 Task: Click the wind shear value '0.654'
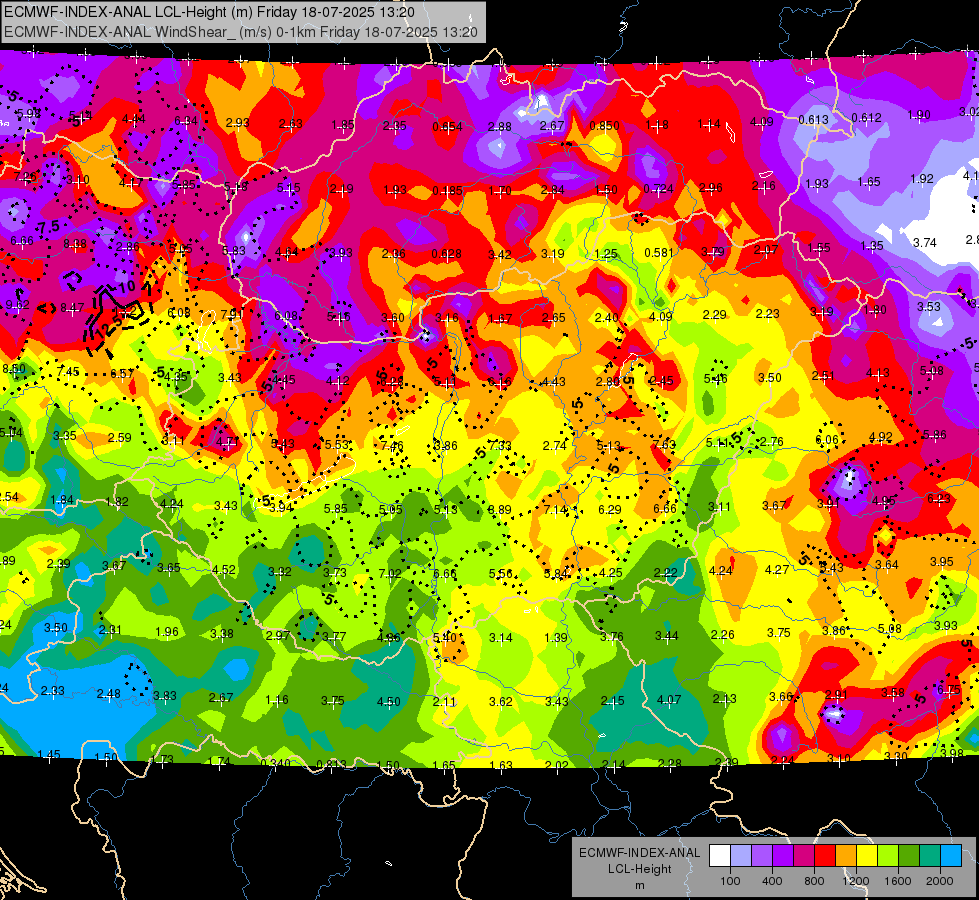coord(447,127)
